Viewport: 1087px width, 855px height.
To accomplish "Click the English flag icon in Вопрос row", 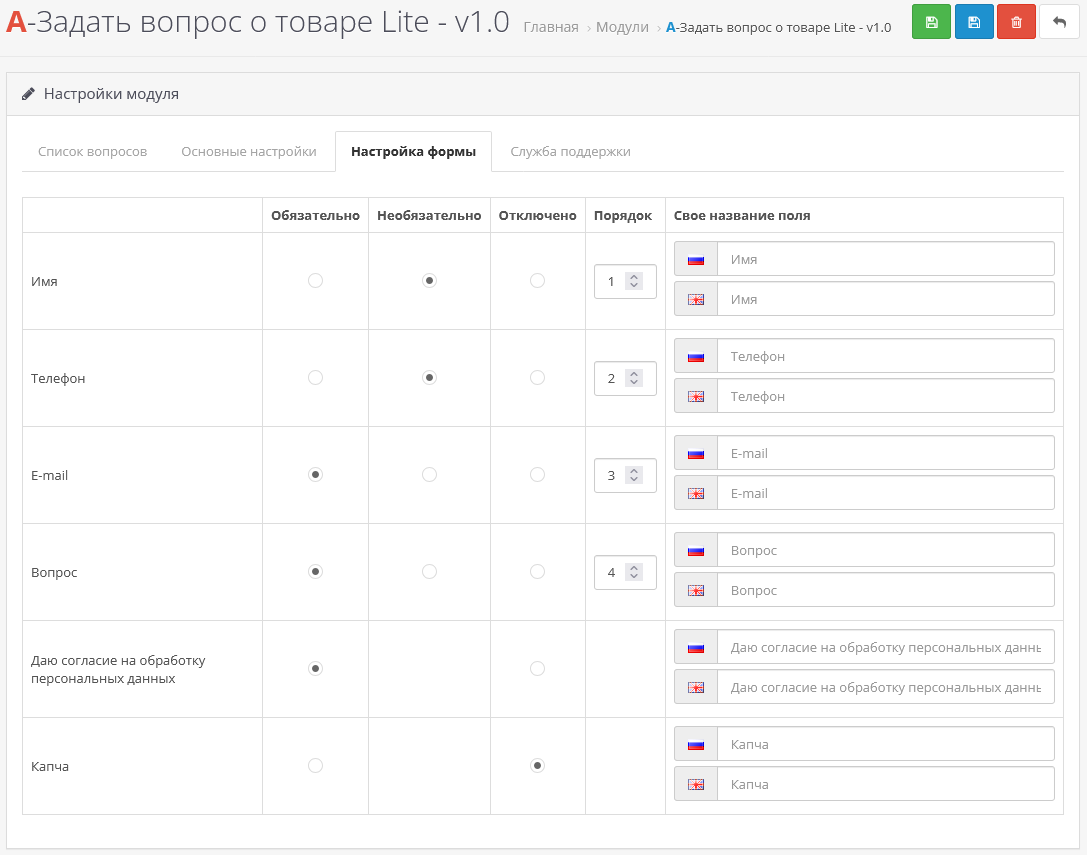I will [696, 590].
